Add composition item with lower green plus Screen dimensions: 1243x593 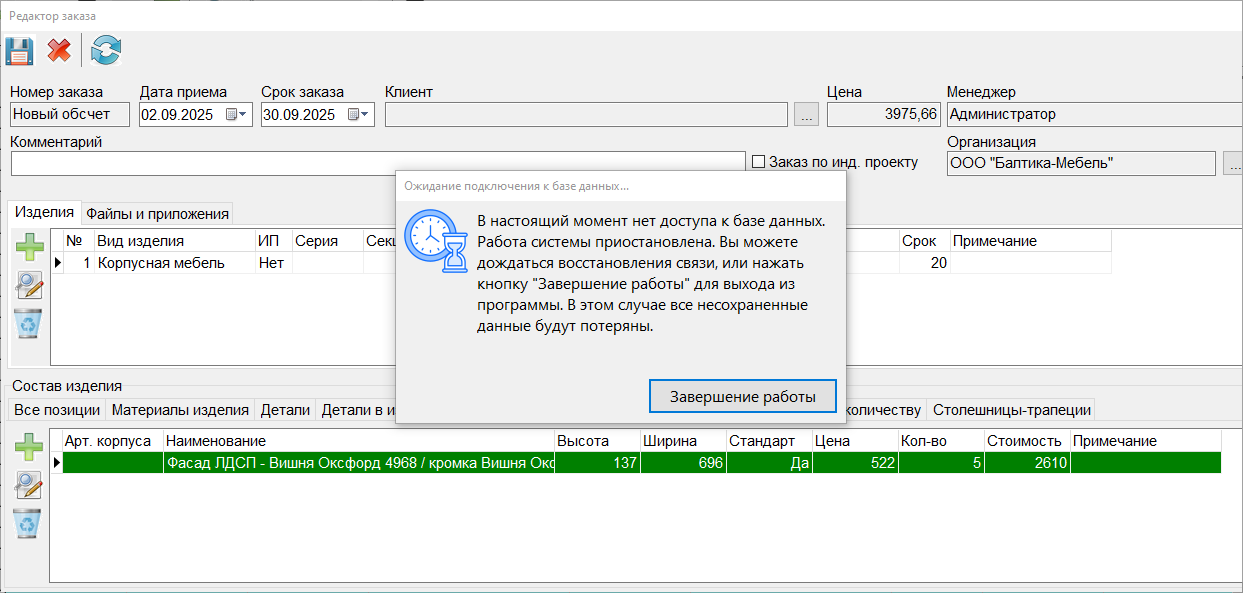point(29,447)
